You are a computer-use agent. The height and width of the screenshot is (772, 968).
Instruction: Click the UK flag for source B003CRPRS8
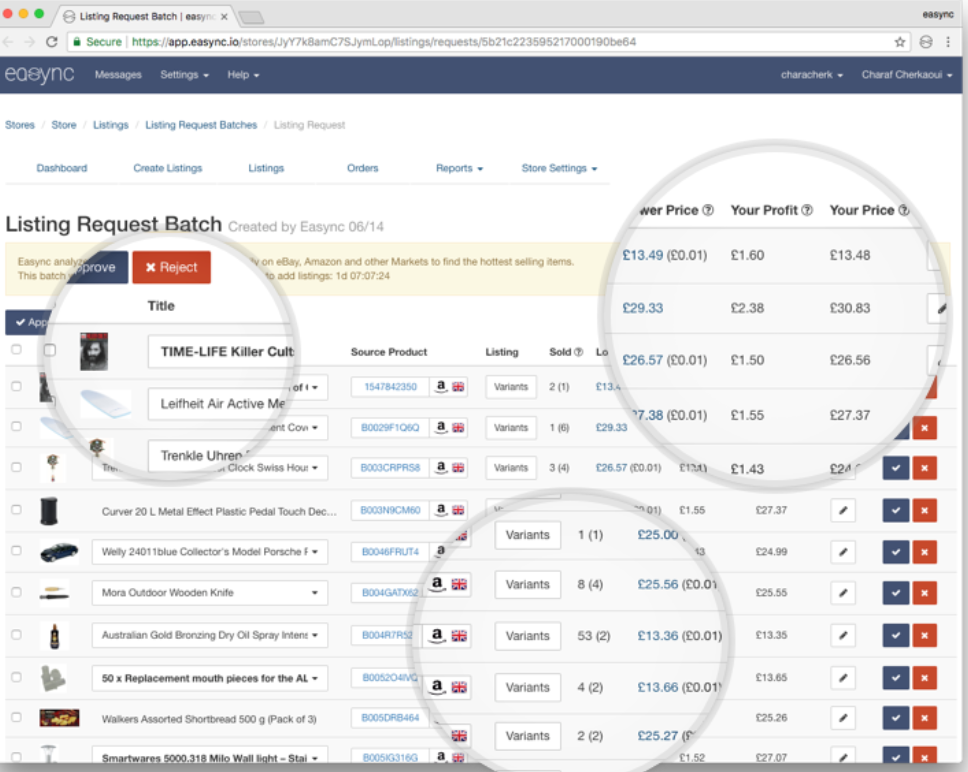458,468
